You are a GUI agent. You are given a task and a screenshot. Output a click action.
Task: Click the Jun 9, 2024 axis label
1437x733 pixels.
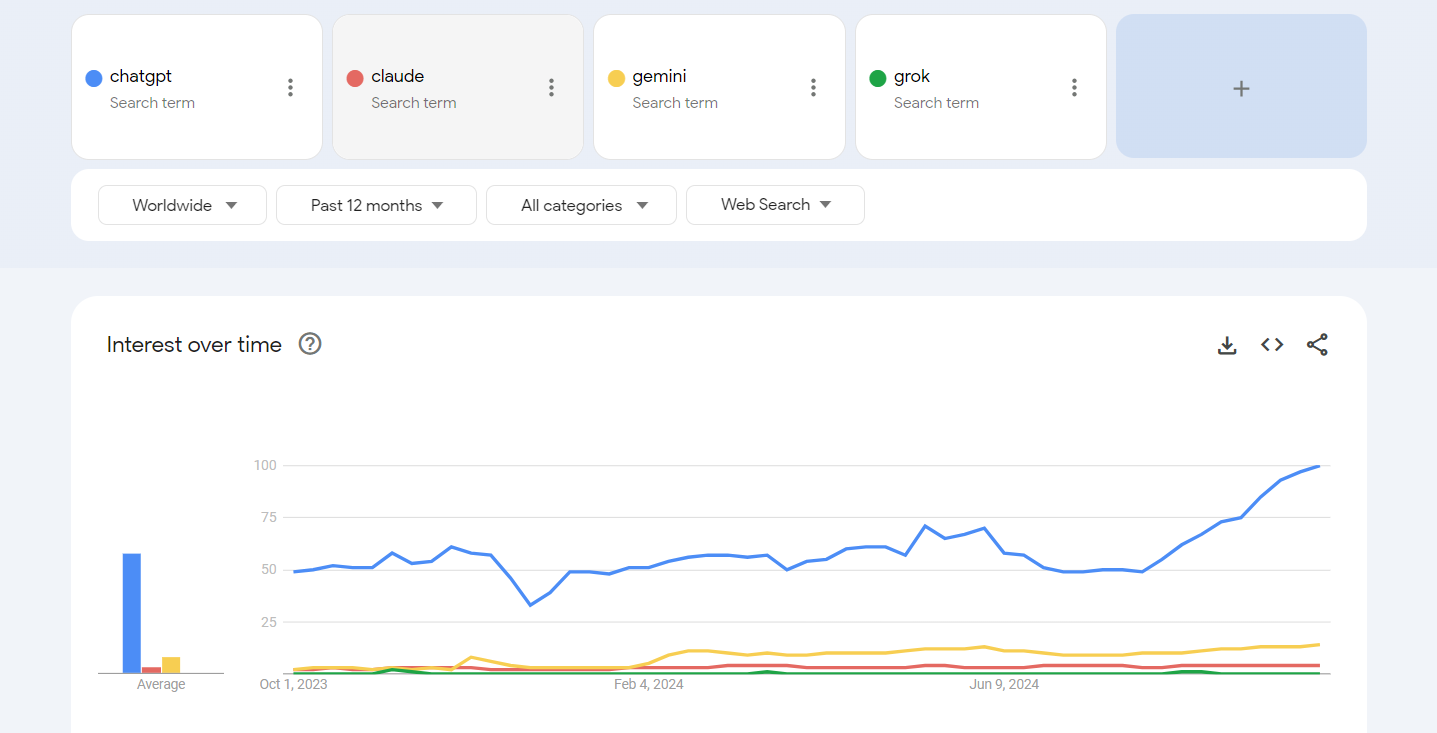(1004, 685)
